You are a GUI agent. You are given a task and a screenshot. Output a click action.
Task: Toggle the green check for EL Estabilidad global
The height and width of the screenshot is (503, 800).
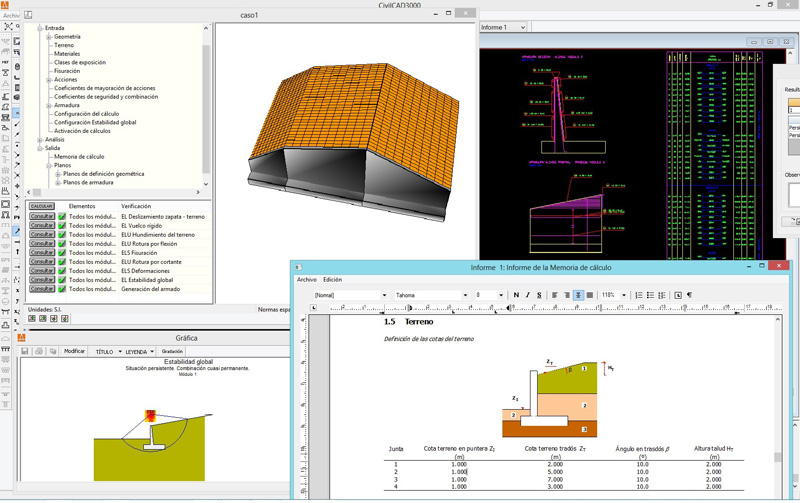[x=62, y=280]
